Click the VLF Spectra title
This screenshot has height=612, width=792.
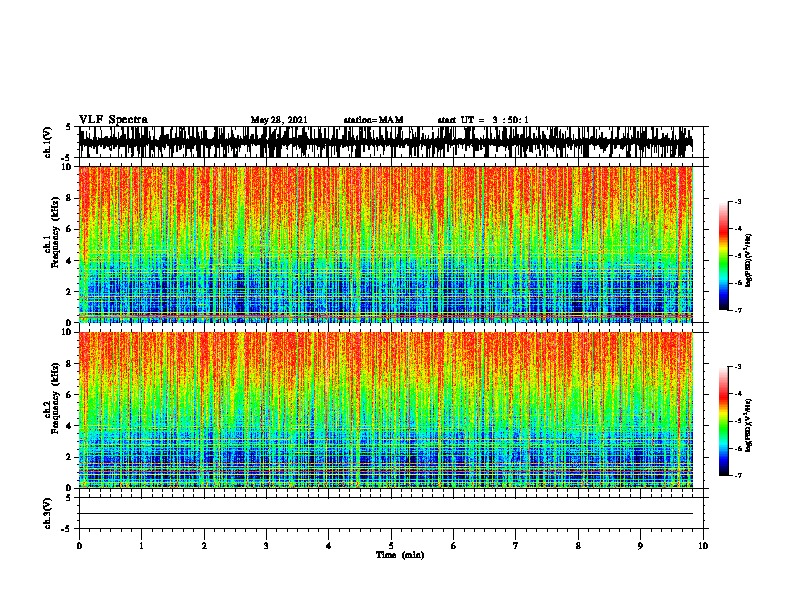tap(113, 120)
